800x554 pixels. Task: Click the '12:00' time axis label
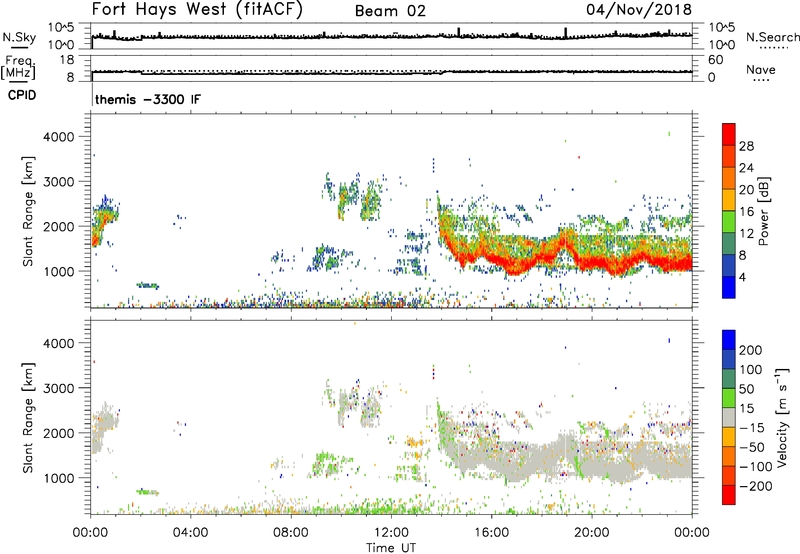(x=391, y=533)
